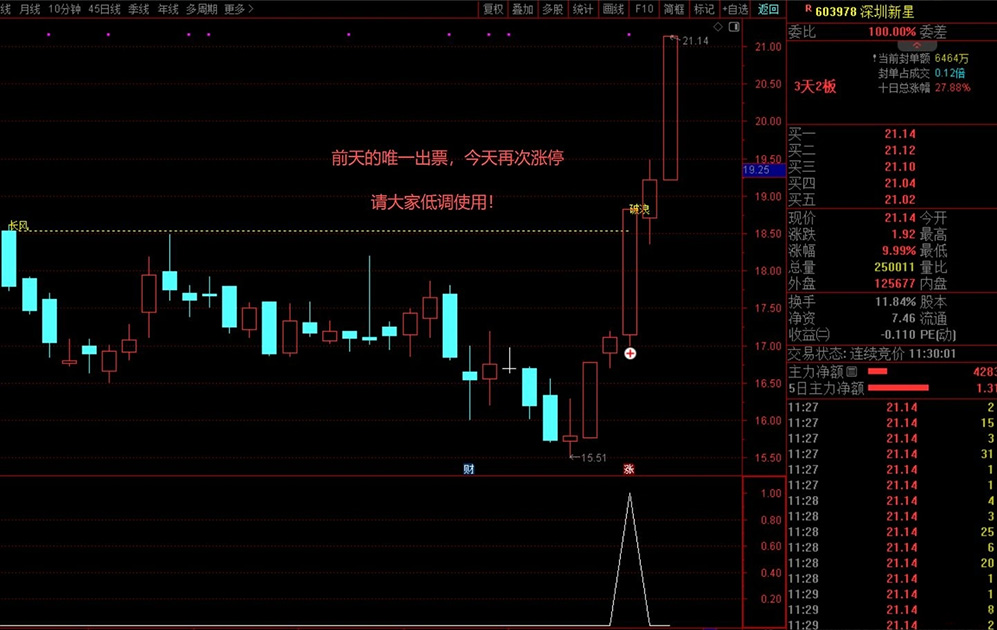The height and width of the screenshot is (630, 997).
Task: Toggle +自选 to add stock to watchlist
Action: point(733,9)
